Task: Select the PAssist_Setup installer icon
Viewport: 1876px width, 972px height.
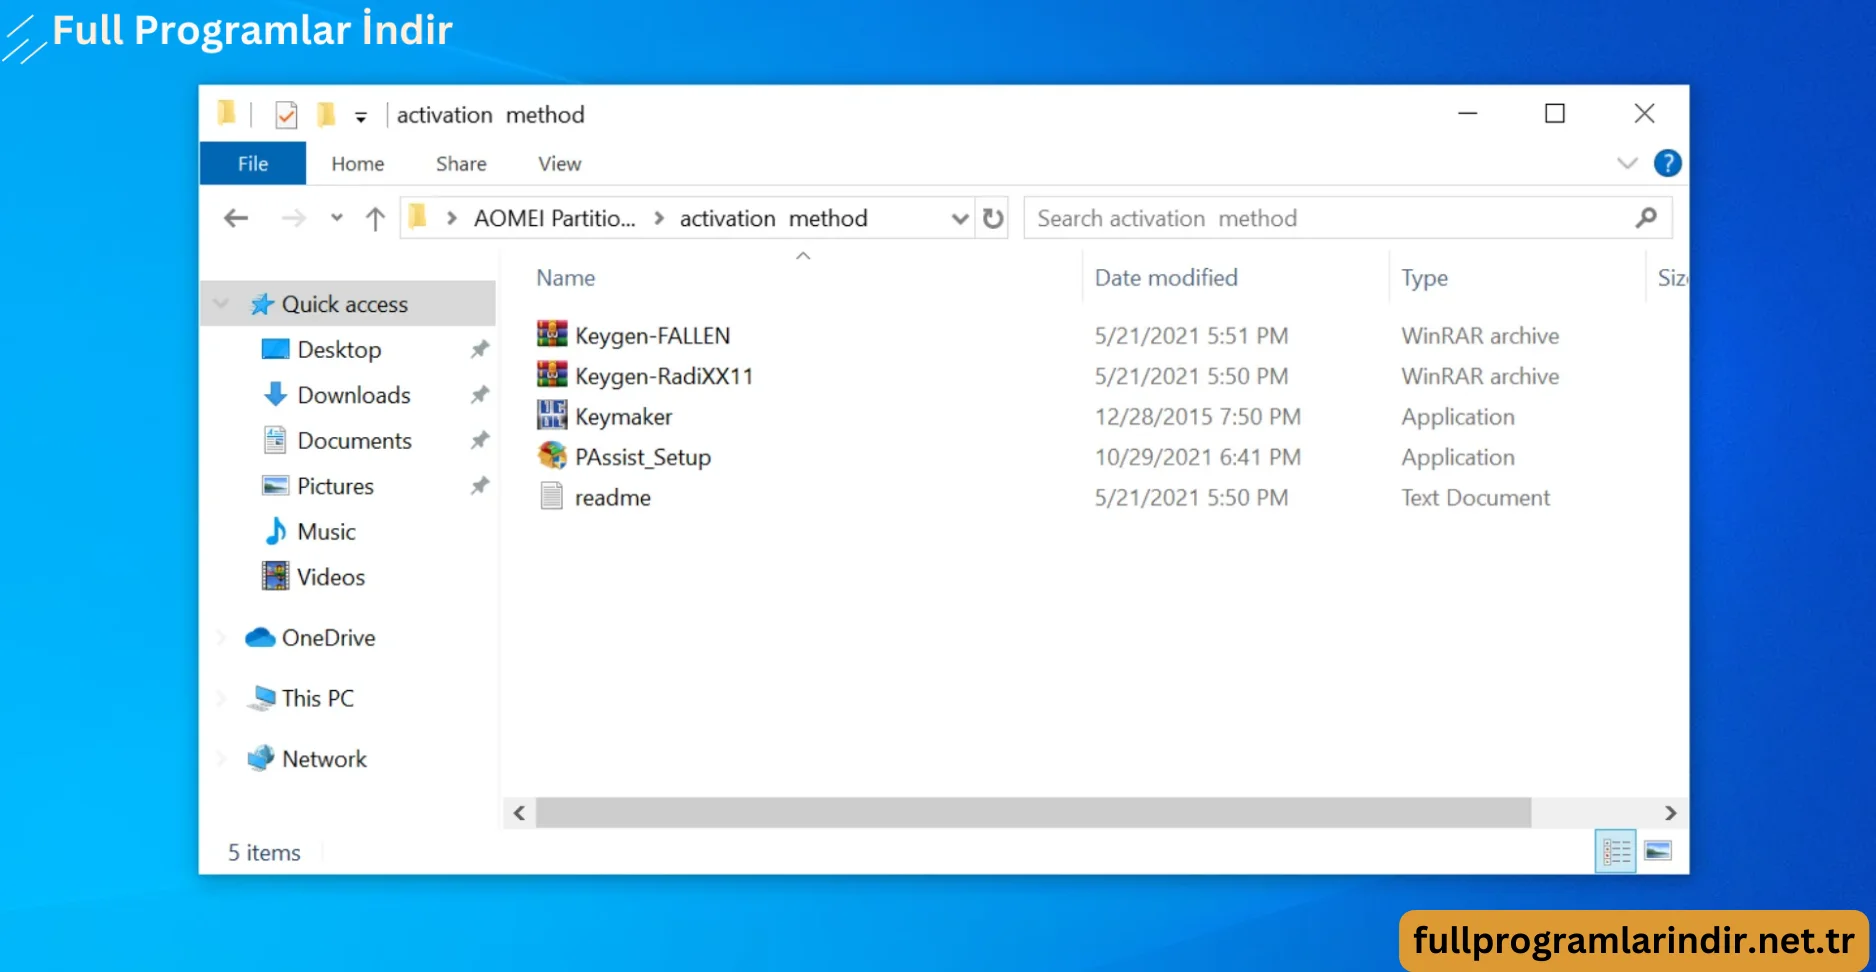Action: pyautogui.click(x=552, y=456)
